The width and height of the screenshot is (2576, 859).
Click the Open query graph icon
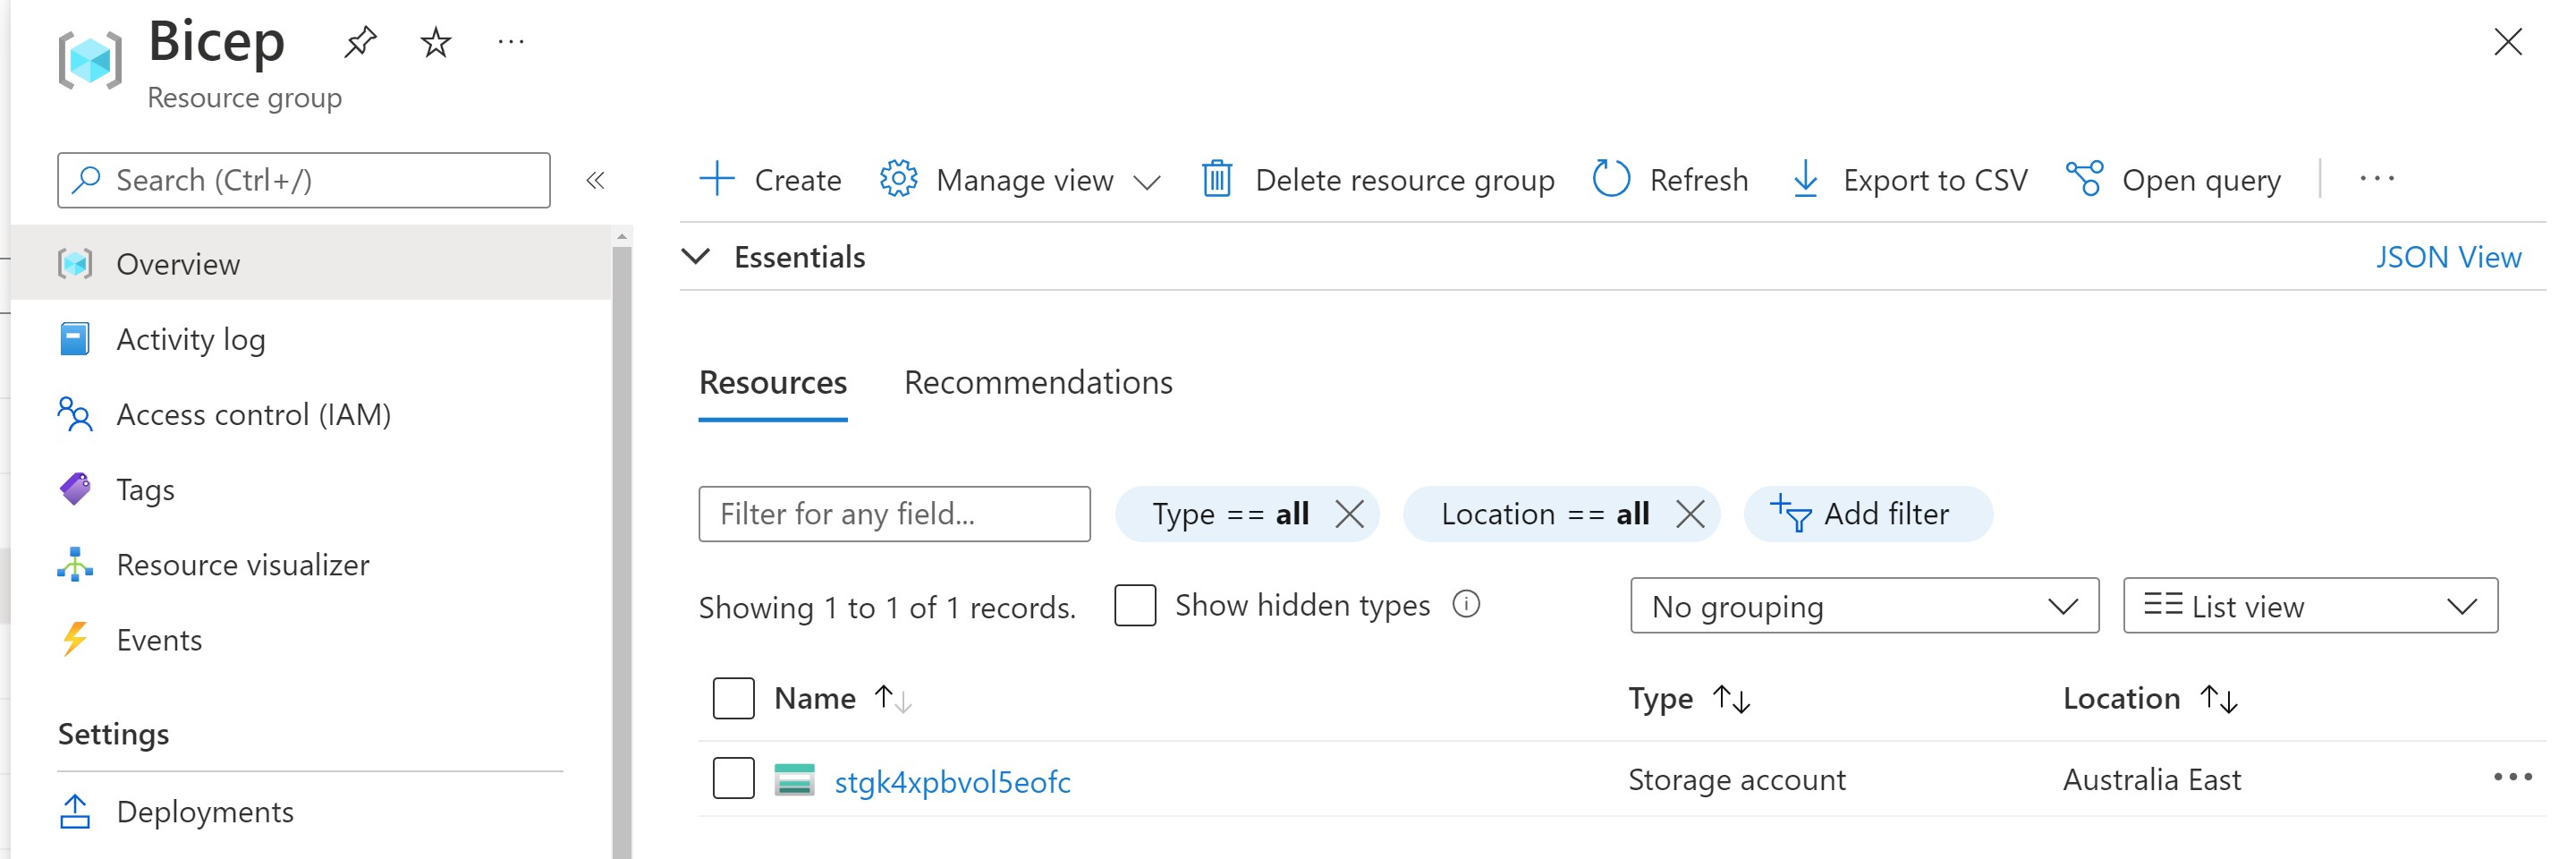(2084, 179)
